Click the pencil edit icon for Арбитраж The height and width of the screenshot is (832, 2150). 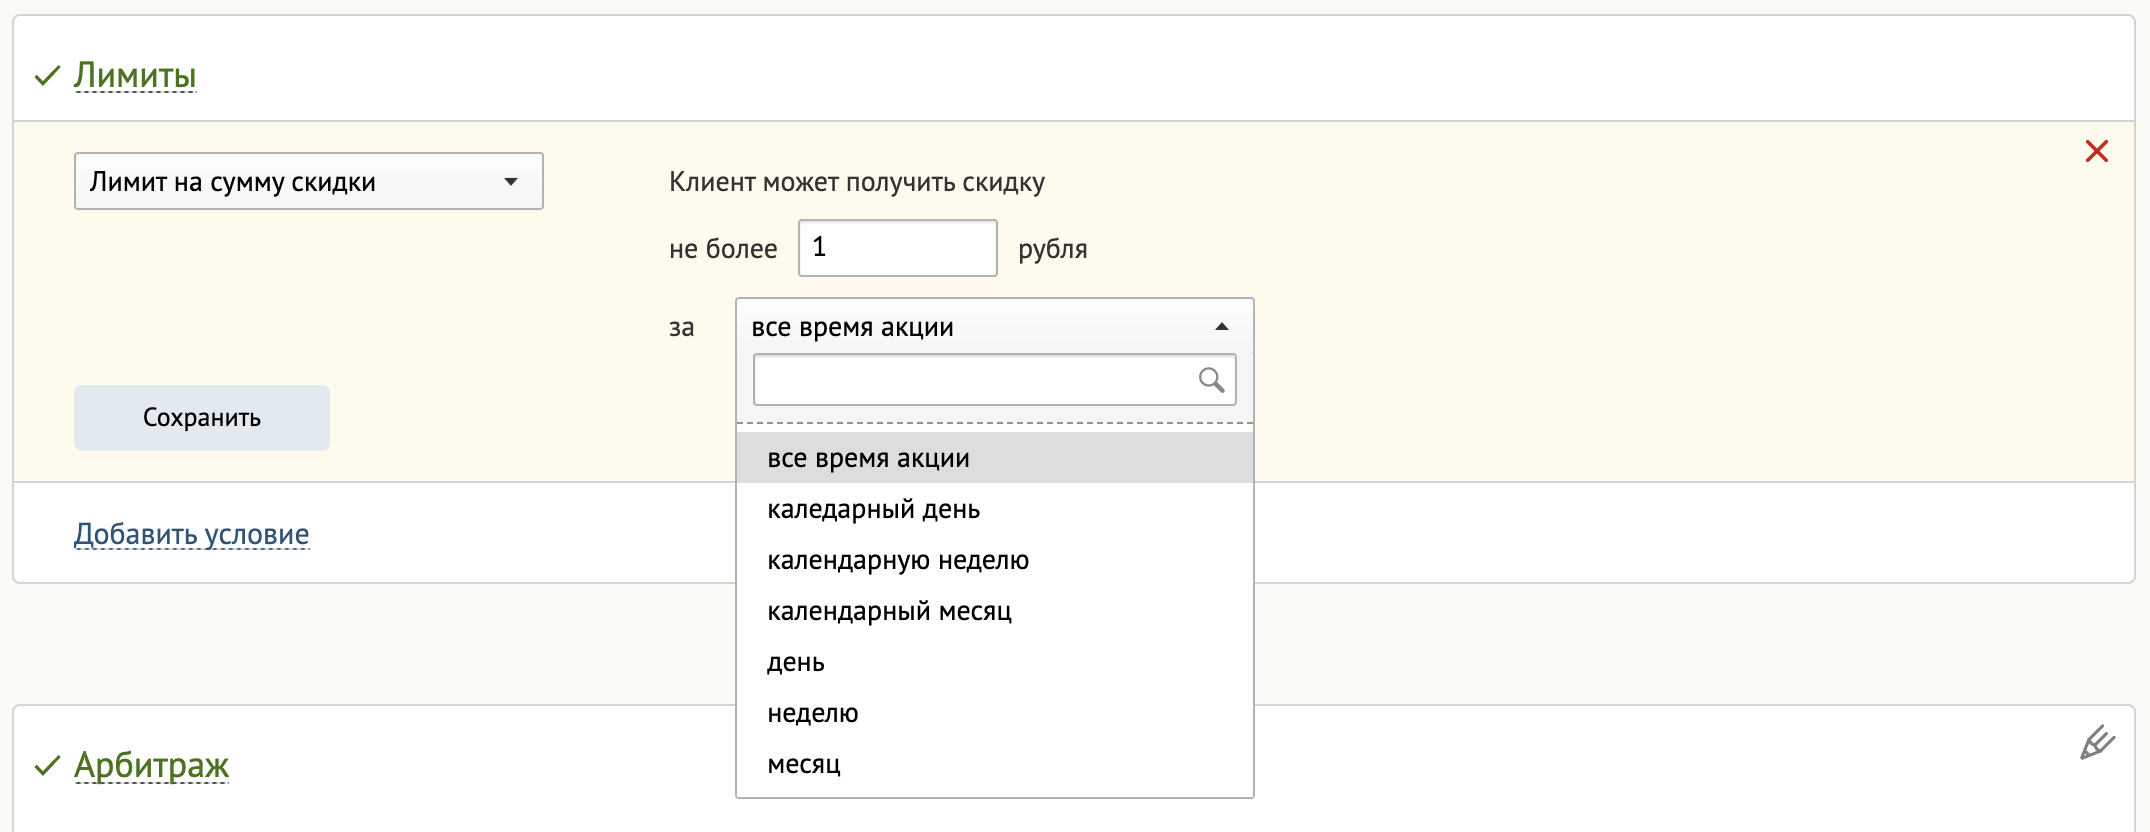[2097, 743]
